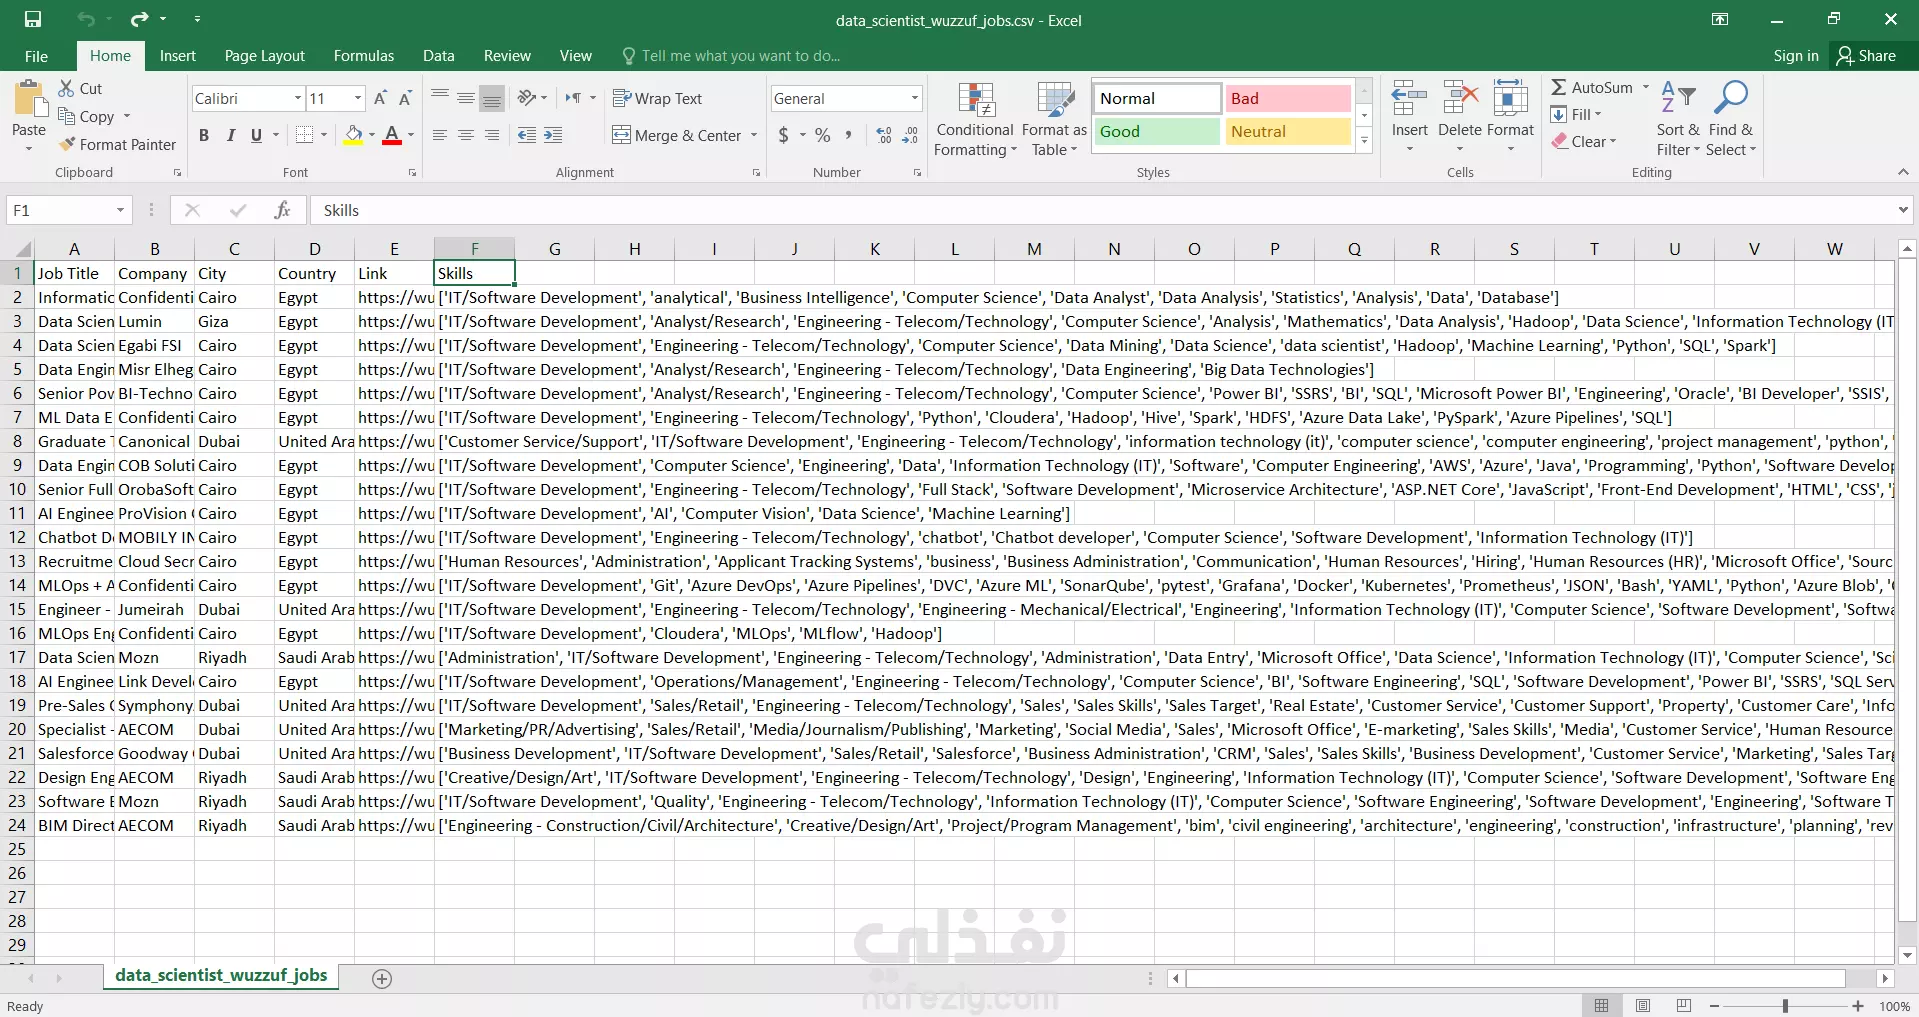Click the Paste clipboard icon
The width and height of the screenshot is (1919, 1017).
click(29, 99)
